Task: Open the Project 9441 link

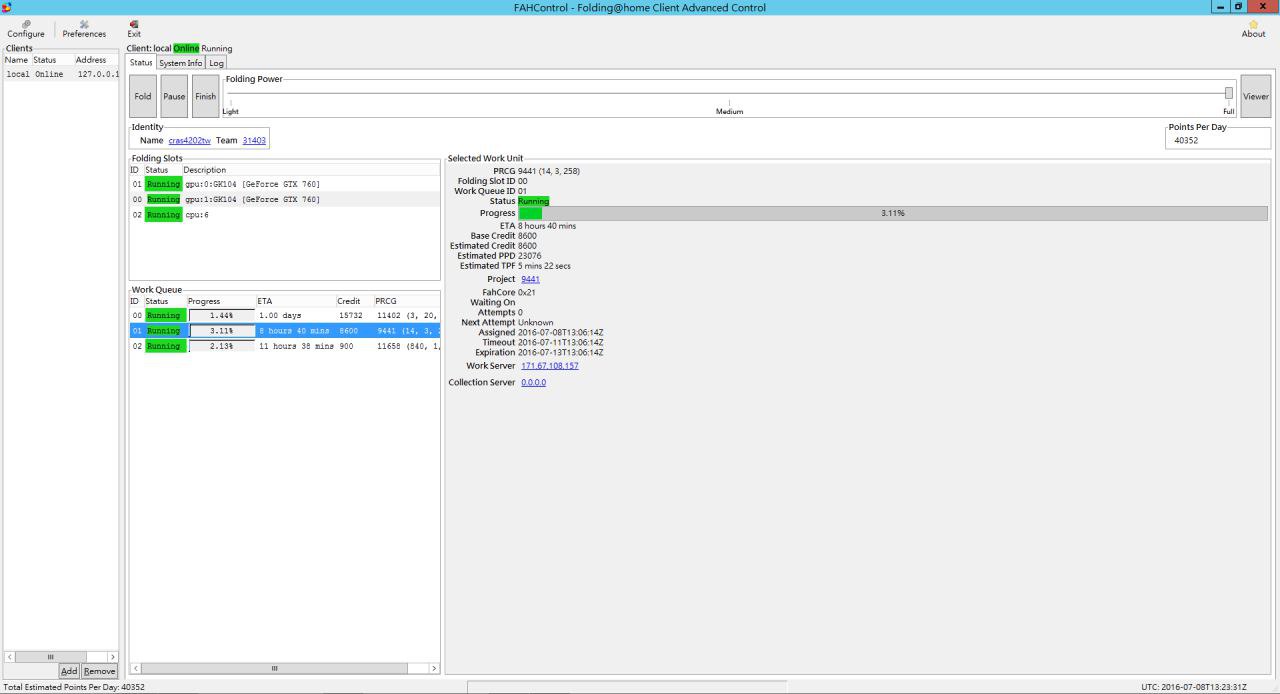Action: click(x=530, y=279)
